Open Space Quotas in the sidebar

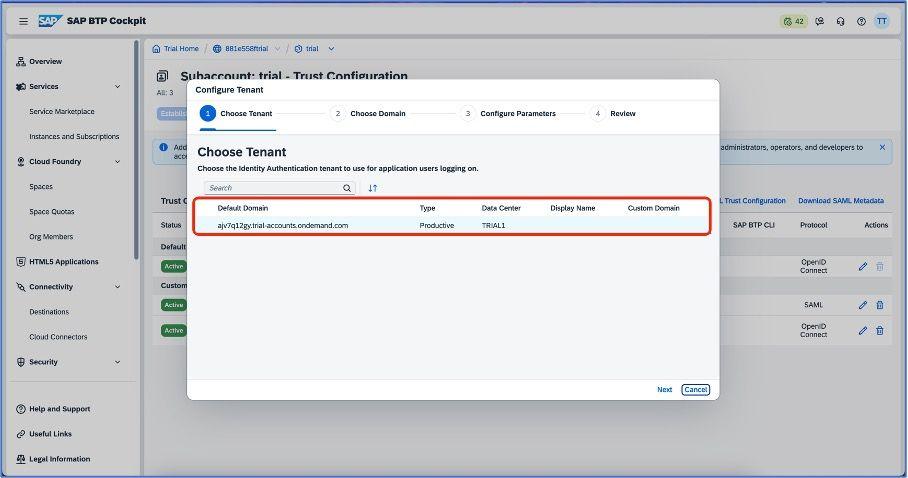pyautogui.click(x=52, y=211)
